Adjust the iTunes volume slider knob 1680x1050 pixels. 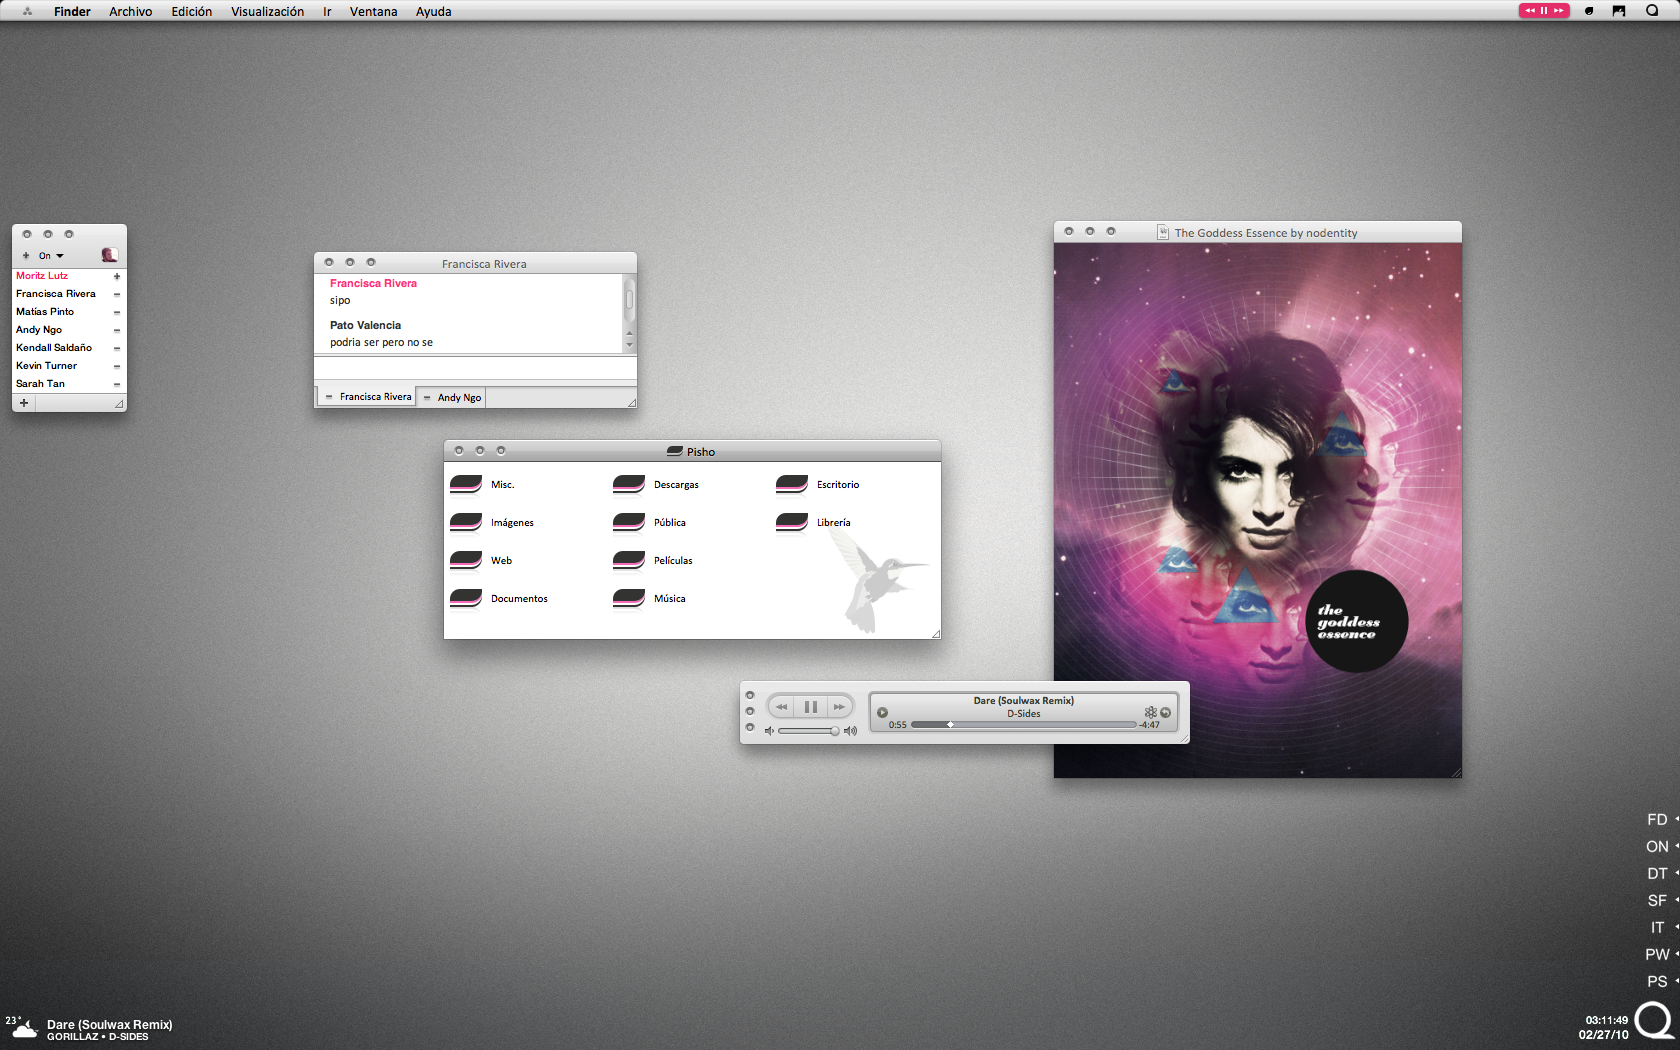tap(834, 731)
